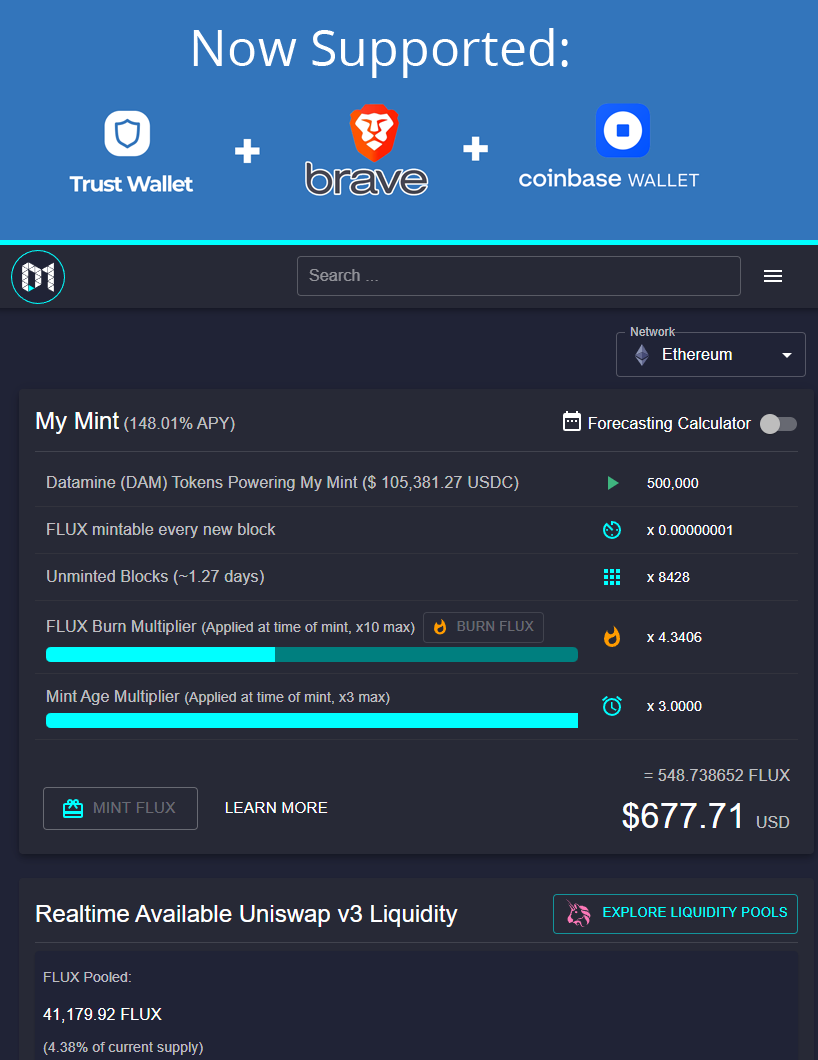Enable the Forecasting Calculator toggle

point(777,423)
